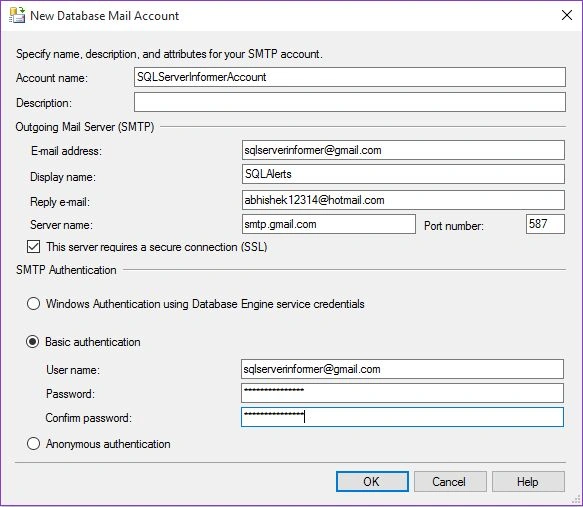Grab the resize grip at dialog corner
Image resolution: width=583 pixels, height=507 pixels.
(x=577, y=501)
